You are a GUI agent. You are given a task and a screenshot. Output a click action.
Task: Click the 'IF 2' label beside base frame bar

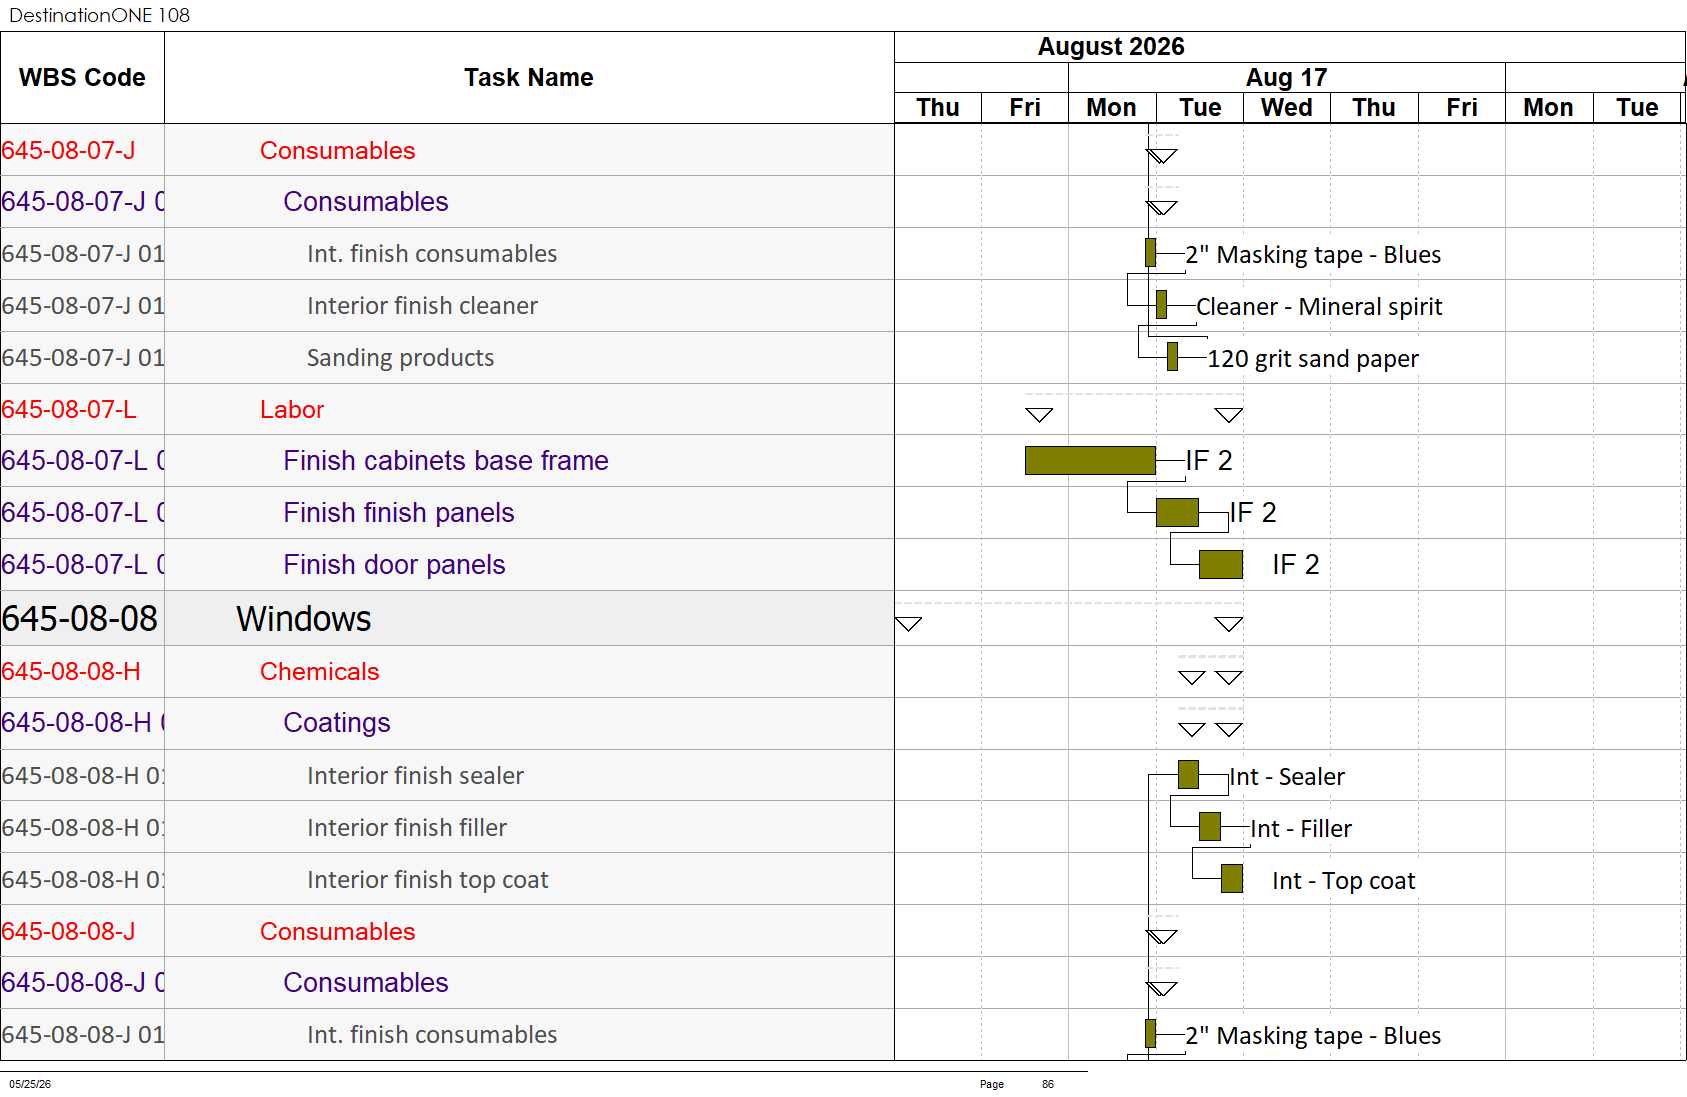[1209, 461]
